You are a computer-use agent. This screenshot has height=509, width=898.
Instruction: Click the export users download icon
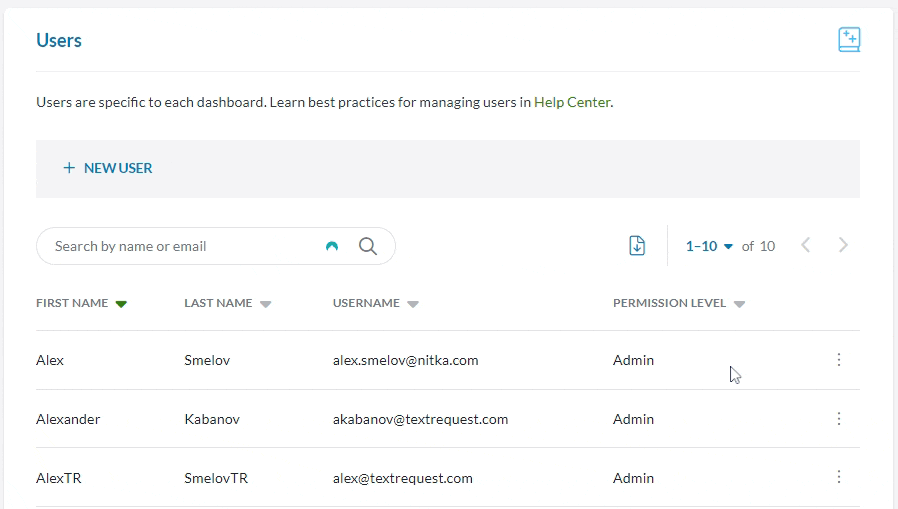point(637,246)
